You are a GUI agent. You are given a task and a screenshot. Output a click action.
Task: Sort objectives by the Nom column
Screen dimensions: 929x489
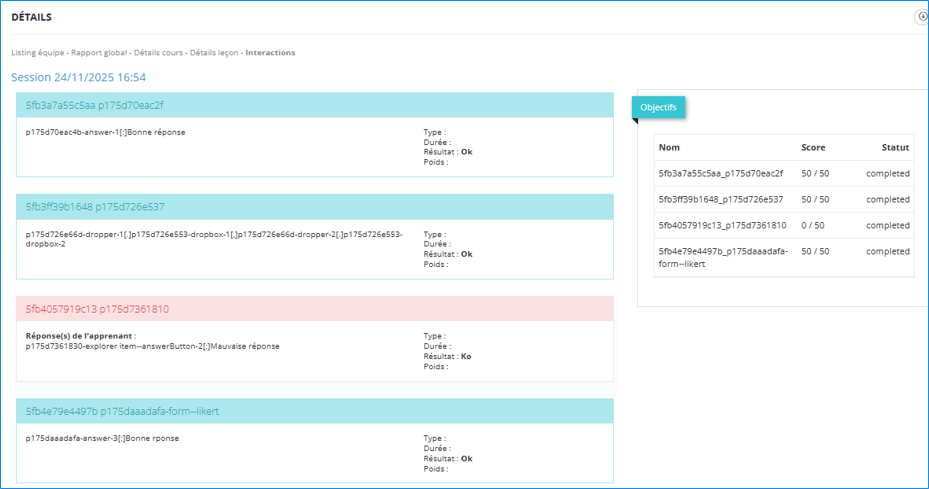pyautogui.click(x=669, y=148)
